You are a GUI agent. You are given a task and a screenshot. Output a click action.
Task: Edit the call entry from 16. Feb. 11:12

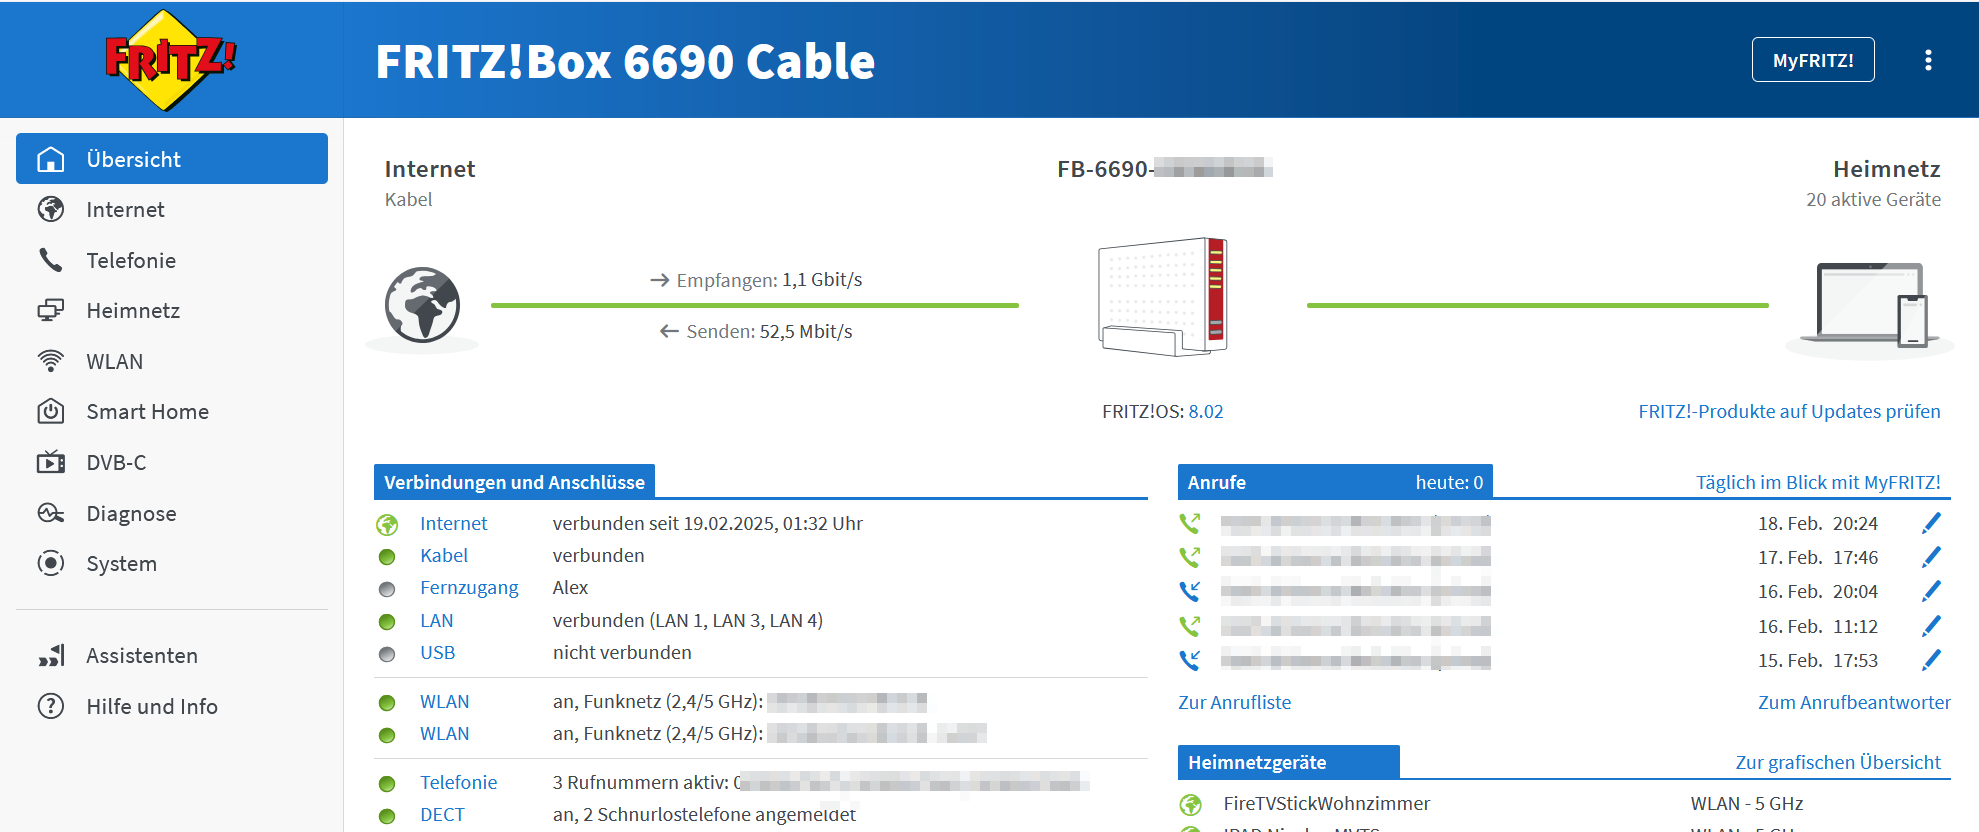pos(1931,626)
